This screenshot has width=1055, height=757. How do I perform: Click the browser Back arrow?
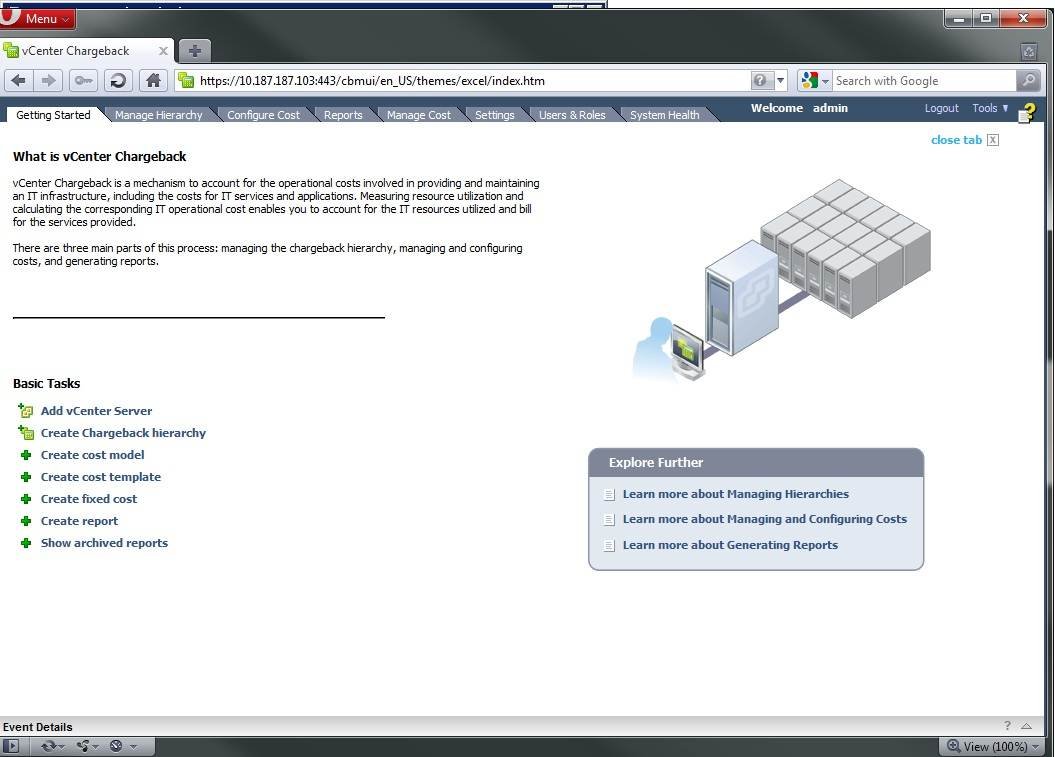click(x=19, y=81)
